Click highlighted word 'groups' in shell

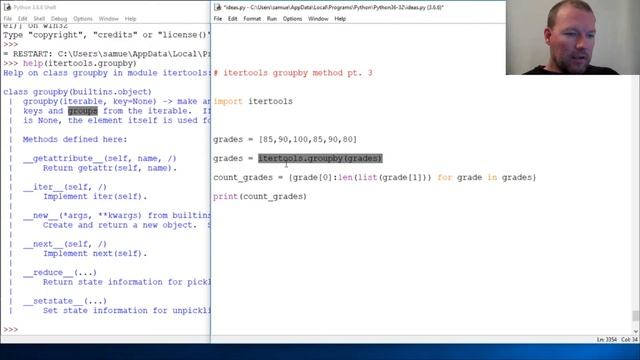(x=83, y=111)
